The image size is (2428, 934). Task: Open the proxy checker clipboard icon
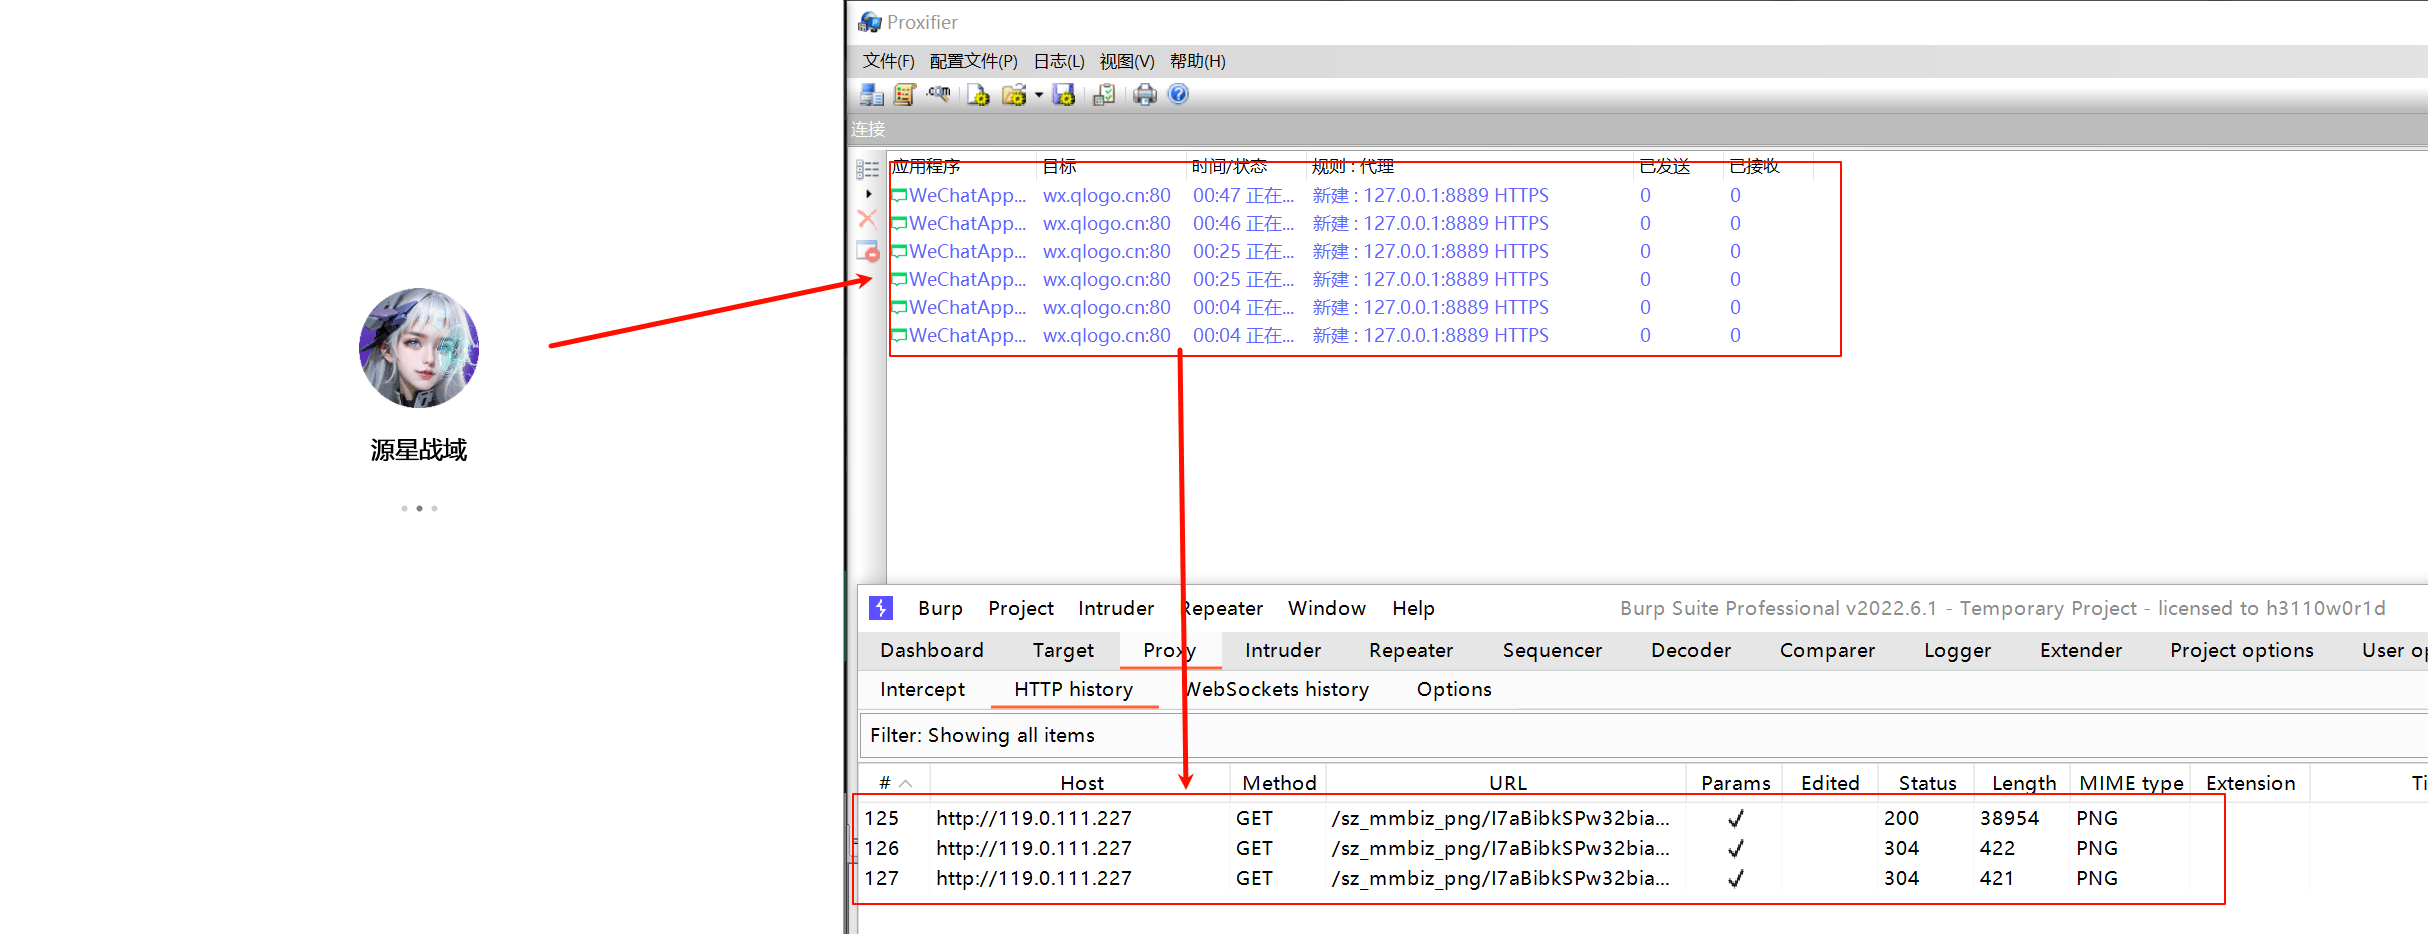click(x=1104, y=95)
